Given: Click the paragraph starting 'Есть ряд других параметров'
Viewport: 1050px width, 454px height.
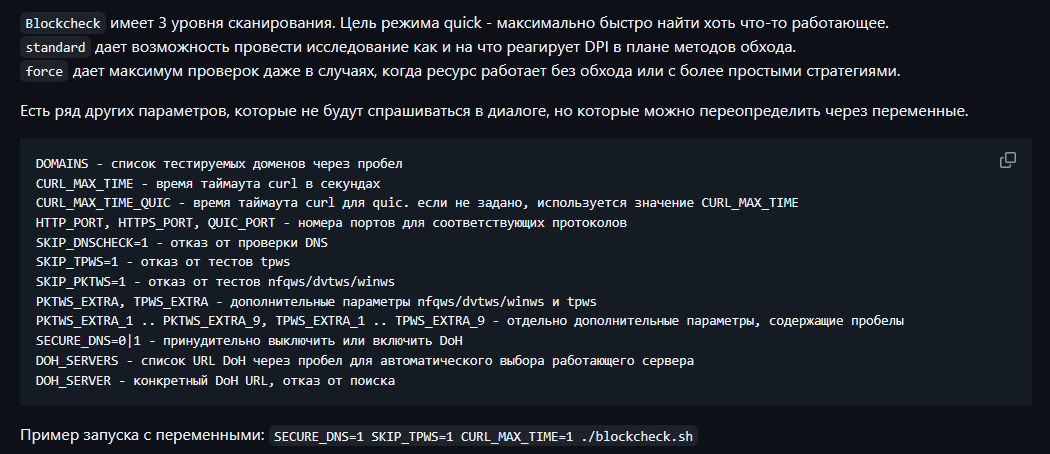Looking at the screenshot, I should coord(494,111).
